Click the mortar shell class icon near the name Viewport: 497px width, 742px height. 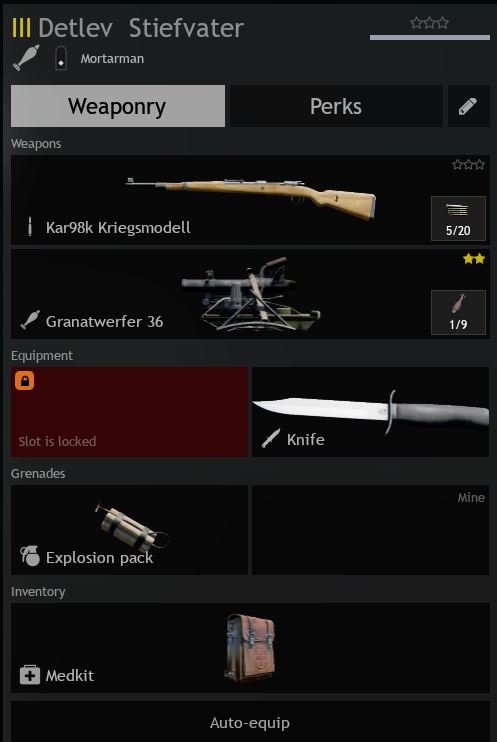(26, 59)
